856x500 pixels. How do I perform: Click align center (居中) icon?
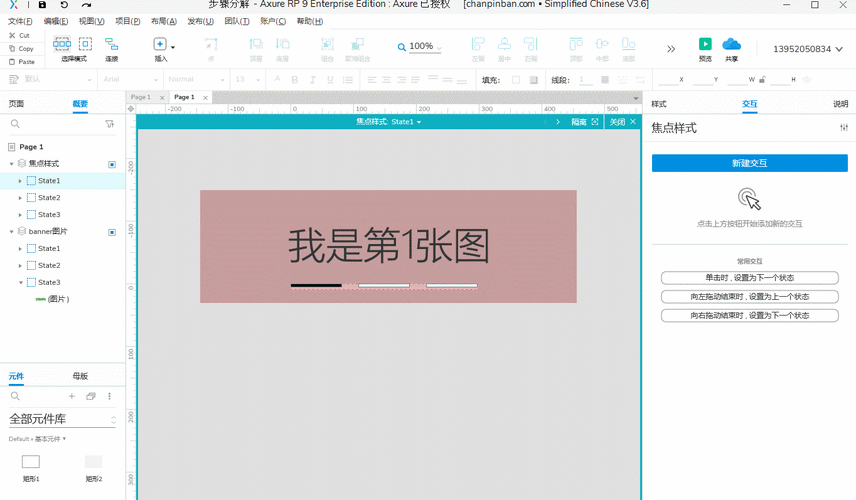(x=504, y=44)
